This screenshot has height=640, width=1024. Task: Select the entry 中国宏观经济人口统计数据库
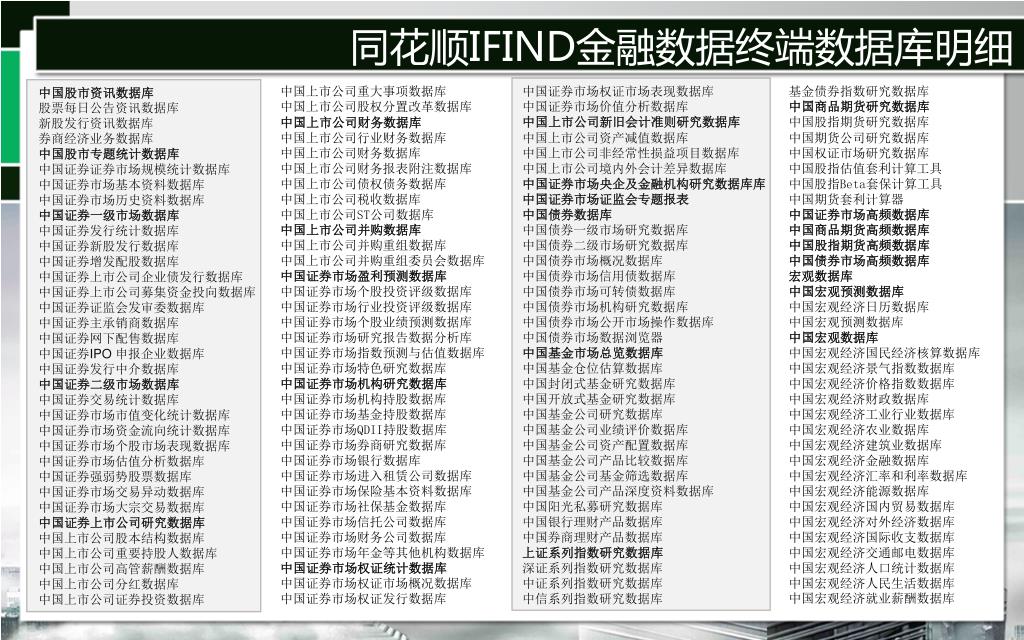point(872,568)
